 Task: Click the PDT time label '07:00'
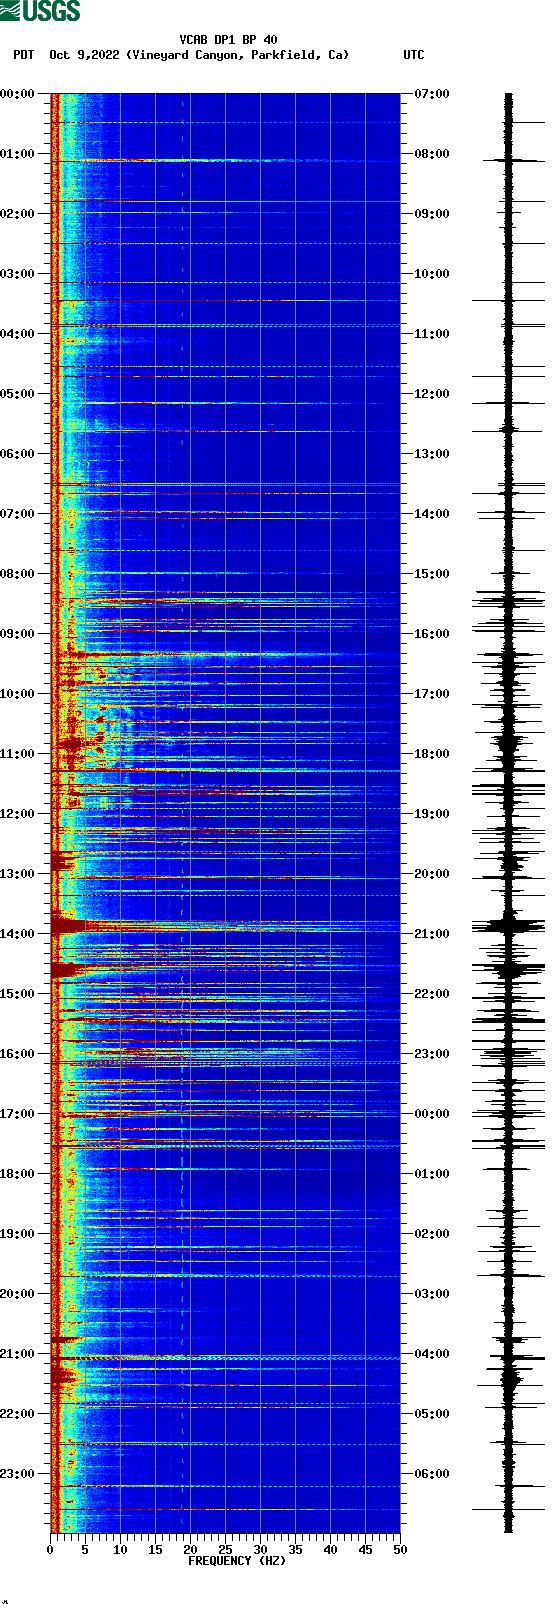pos(18,514)
